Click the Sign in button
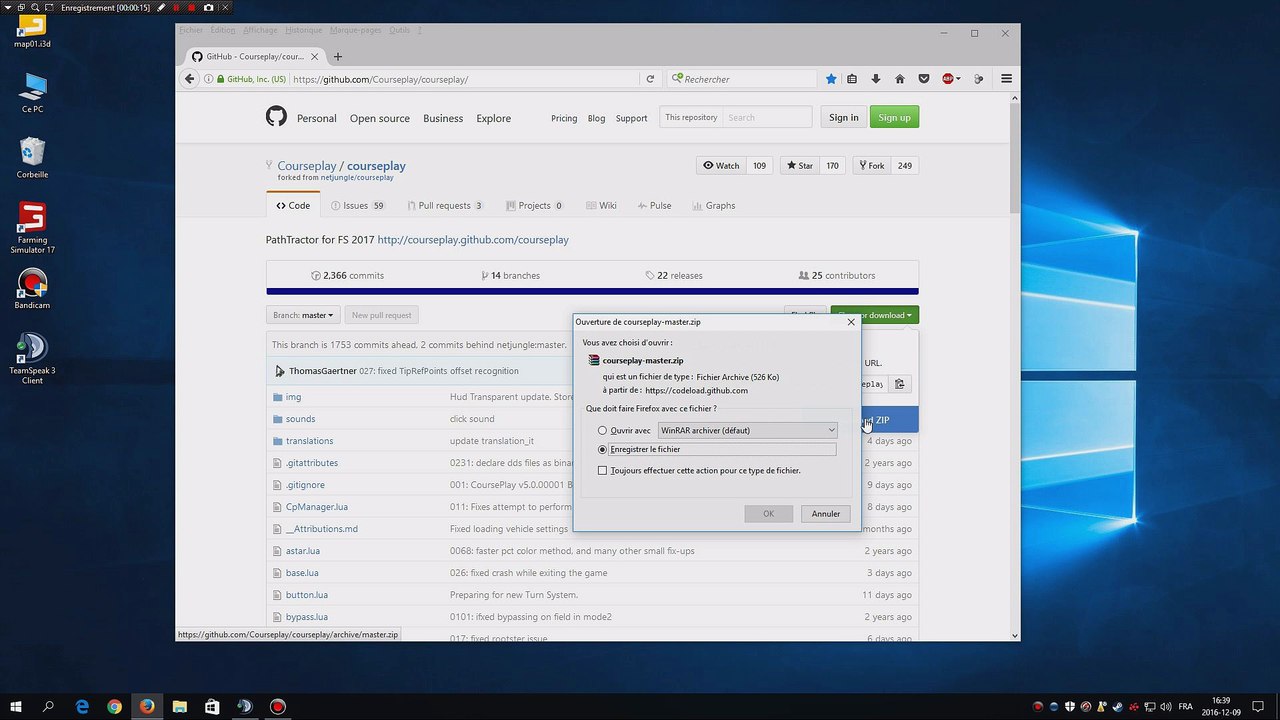Screen dimensions: 1280x720 pos(843,117)
